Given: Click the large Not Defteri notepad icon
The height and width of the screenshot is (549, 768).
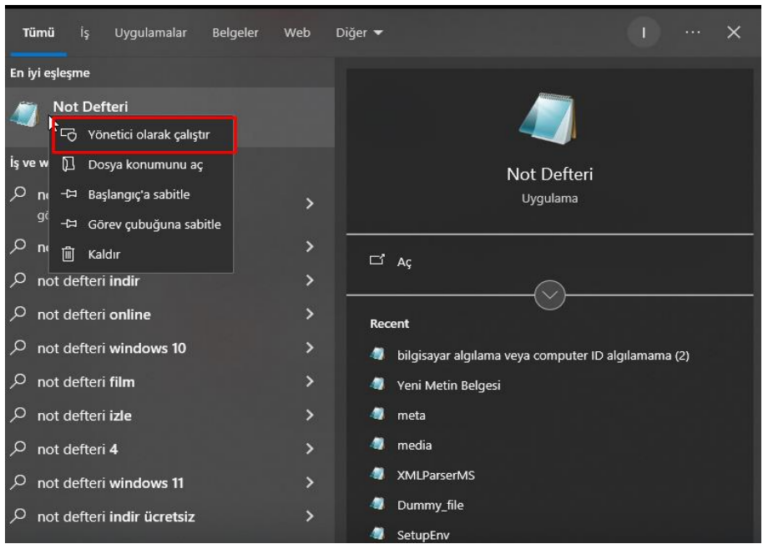Looking at the screenshot, I should click(549, 116).
